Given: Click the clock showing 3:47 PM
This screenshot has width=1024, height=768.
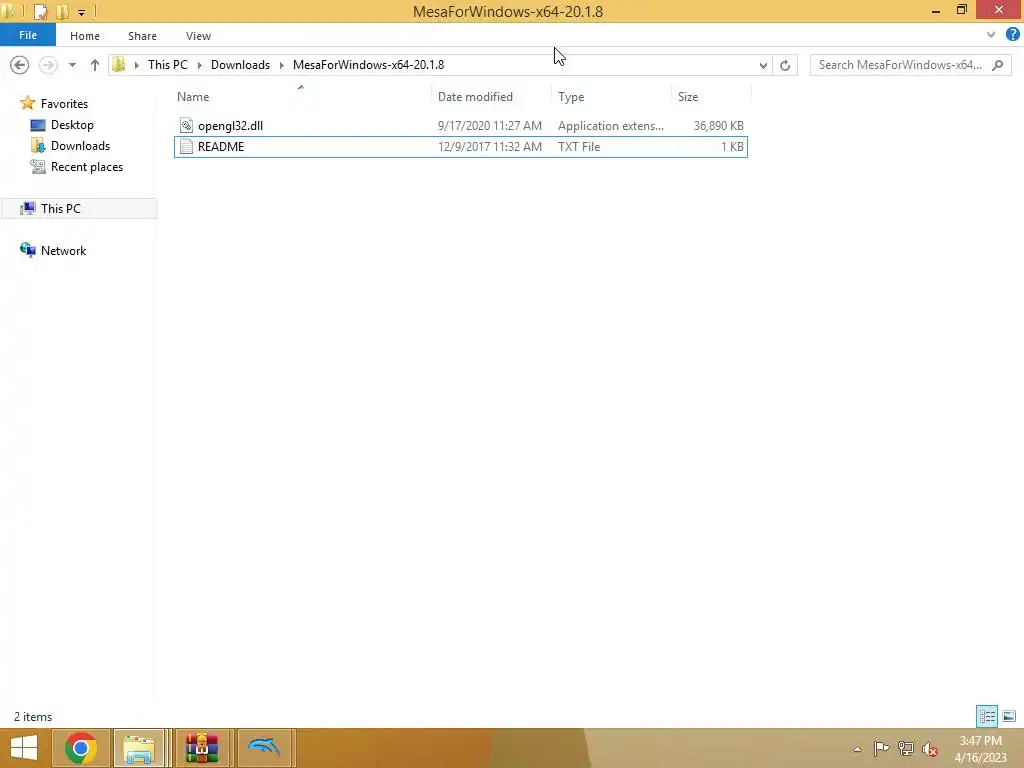Looking at the screenshot, I should click(980, 748).
